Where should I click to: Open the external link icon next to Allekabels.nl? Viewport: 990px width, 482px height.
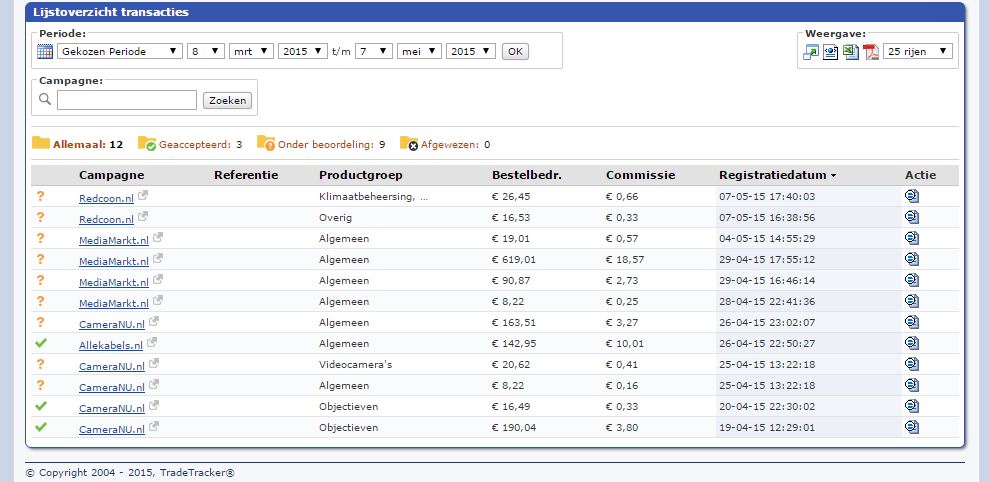tap(152, 342)
